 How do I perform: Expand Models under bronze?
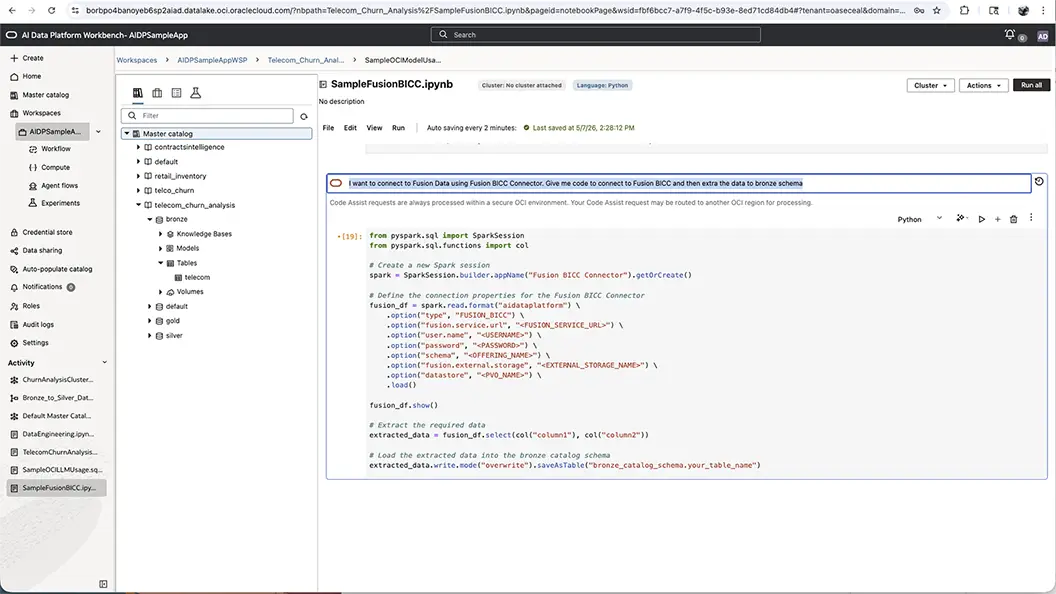click(x=160, y=249)
